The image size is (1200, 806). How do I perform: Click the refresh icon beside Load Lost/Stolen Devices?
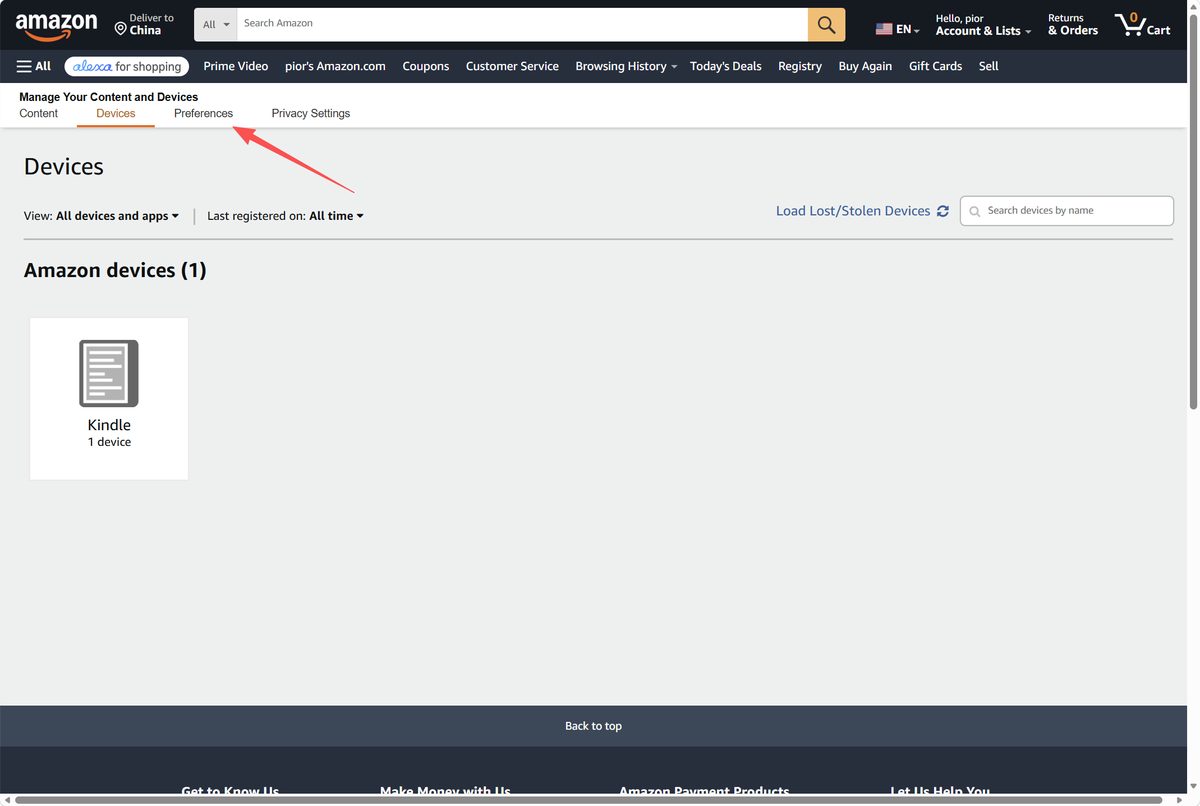click(943, 211)
